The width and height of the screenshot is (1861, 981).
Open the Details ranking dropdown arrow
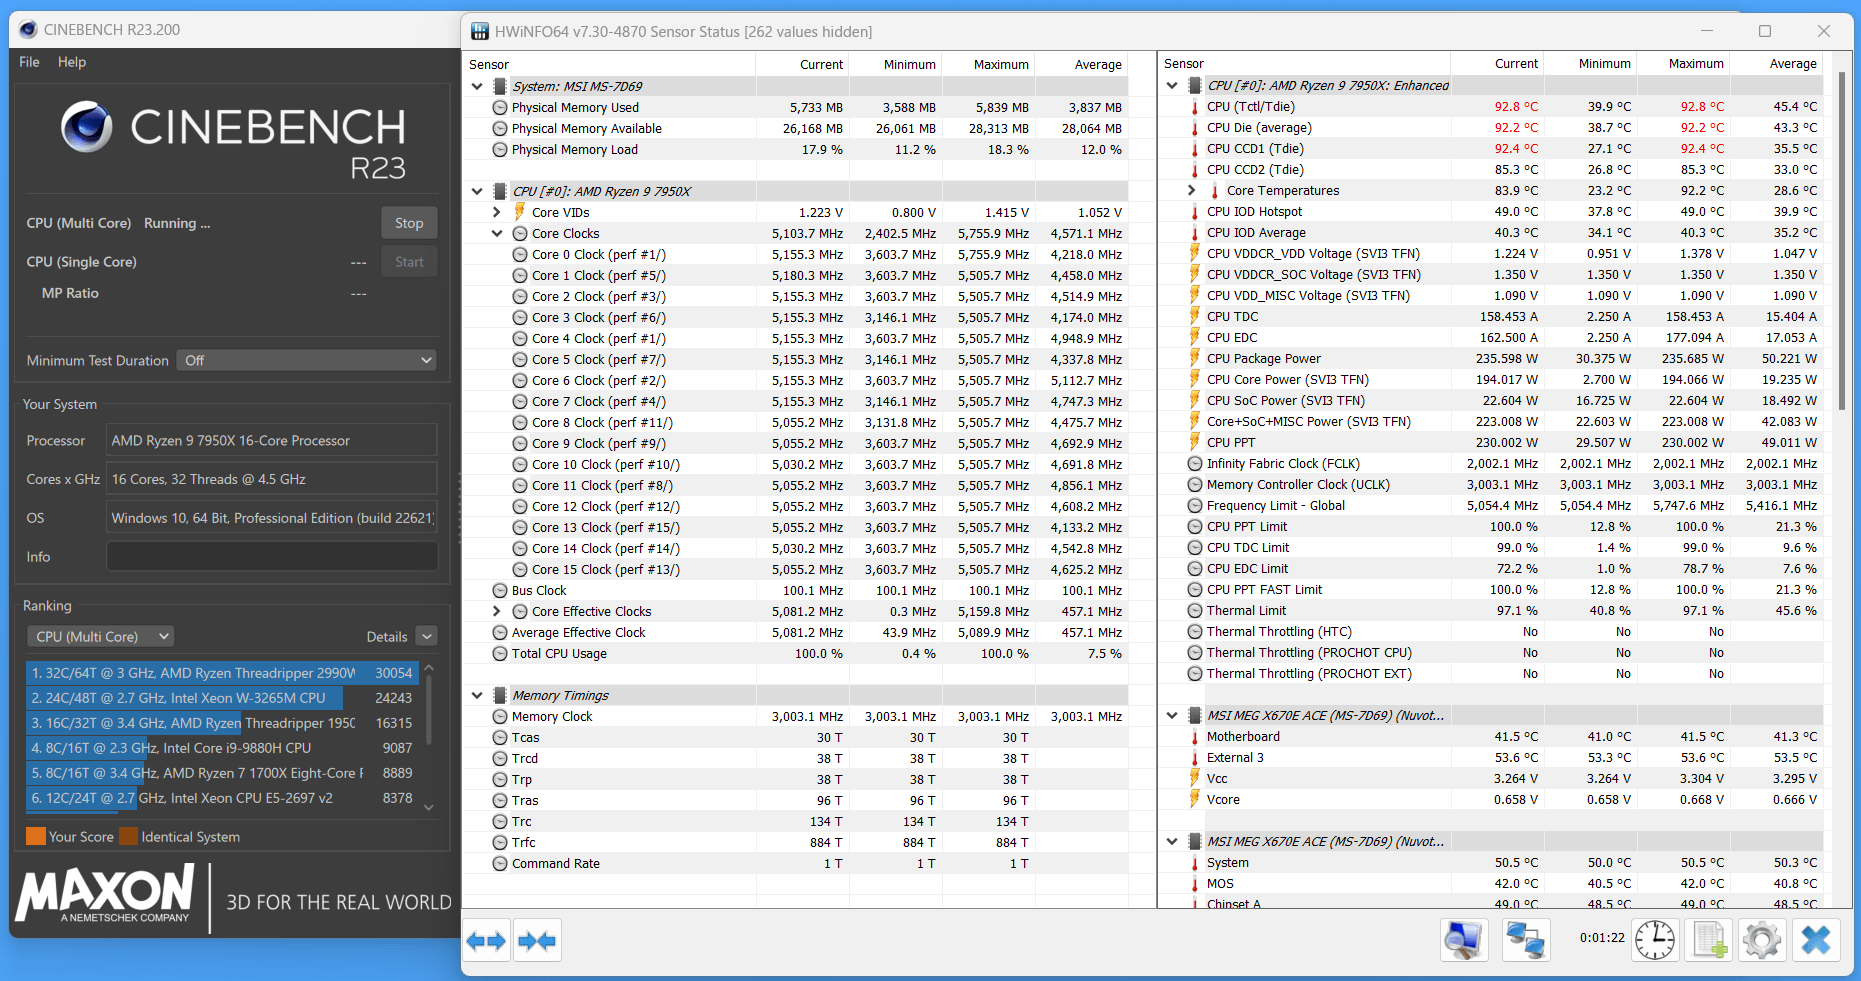click(427, 636)
